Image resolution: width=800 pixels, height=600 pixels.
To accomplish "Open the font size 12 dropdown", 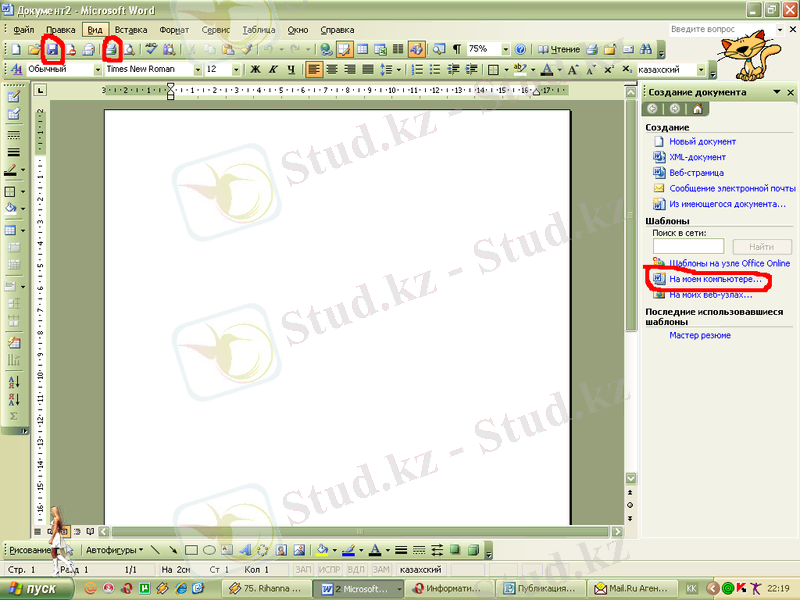I will pos(236,69).
